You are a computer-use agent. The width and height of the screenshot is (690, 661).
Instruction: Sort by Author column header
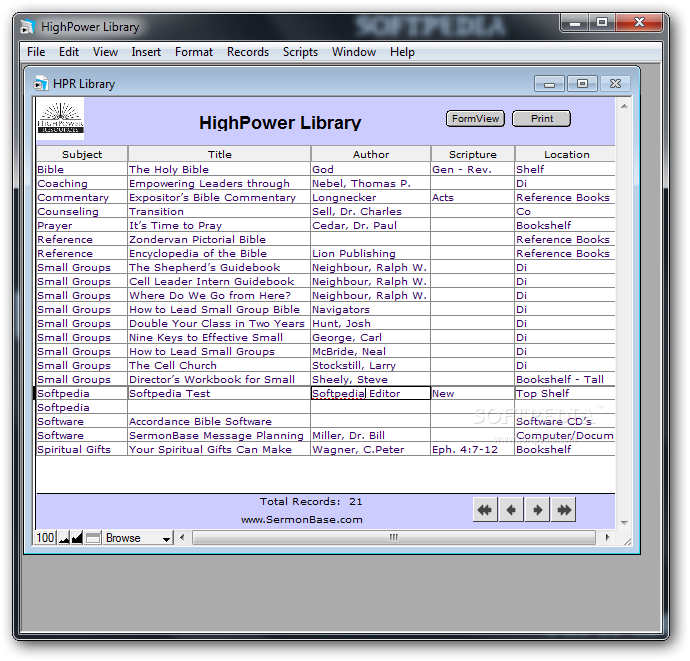click(371, 154)
